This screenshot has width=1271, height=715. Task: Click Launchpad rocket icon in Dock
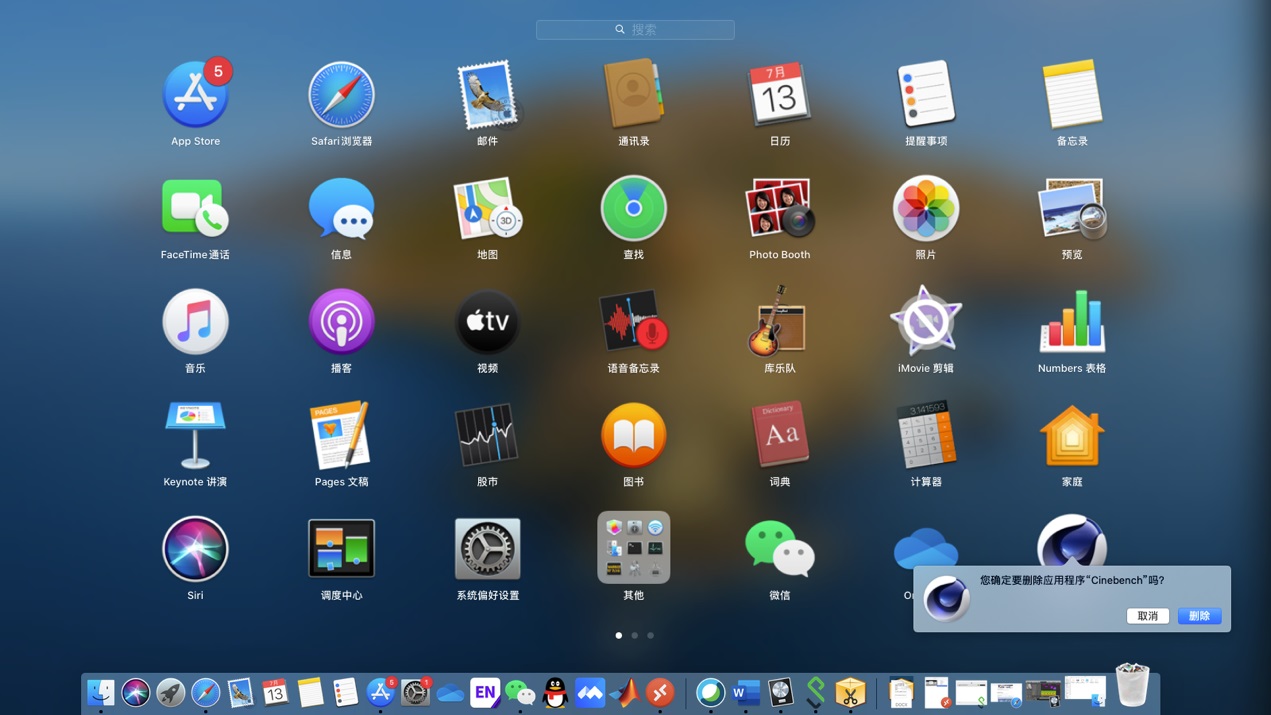tap(171, 692)
